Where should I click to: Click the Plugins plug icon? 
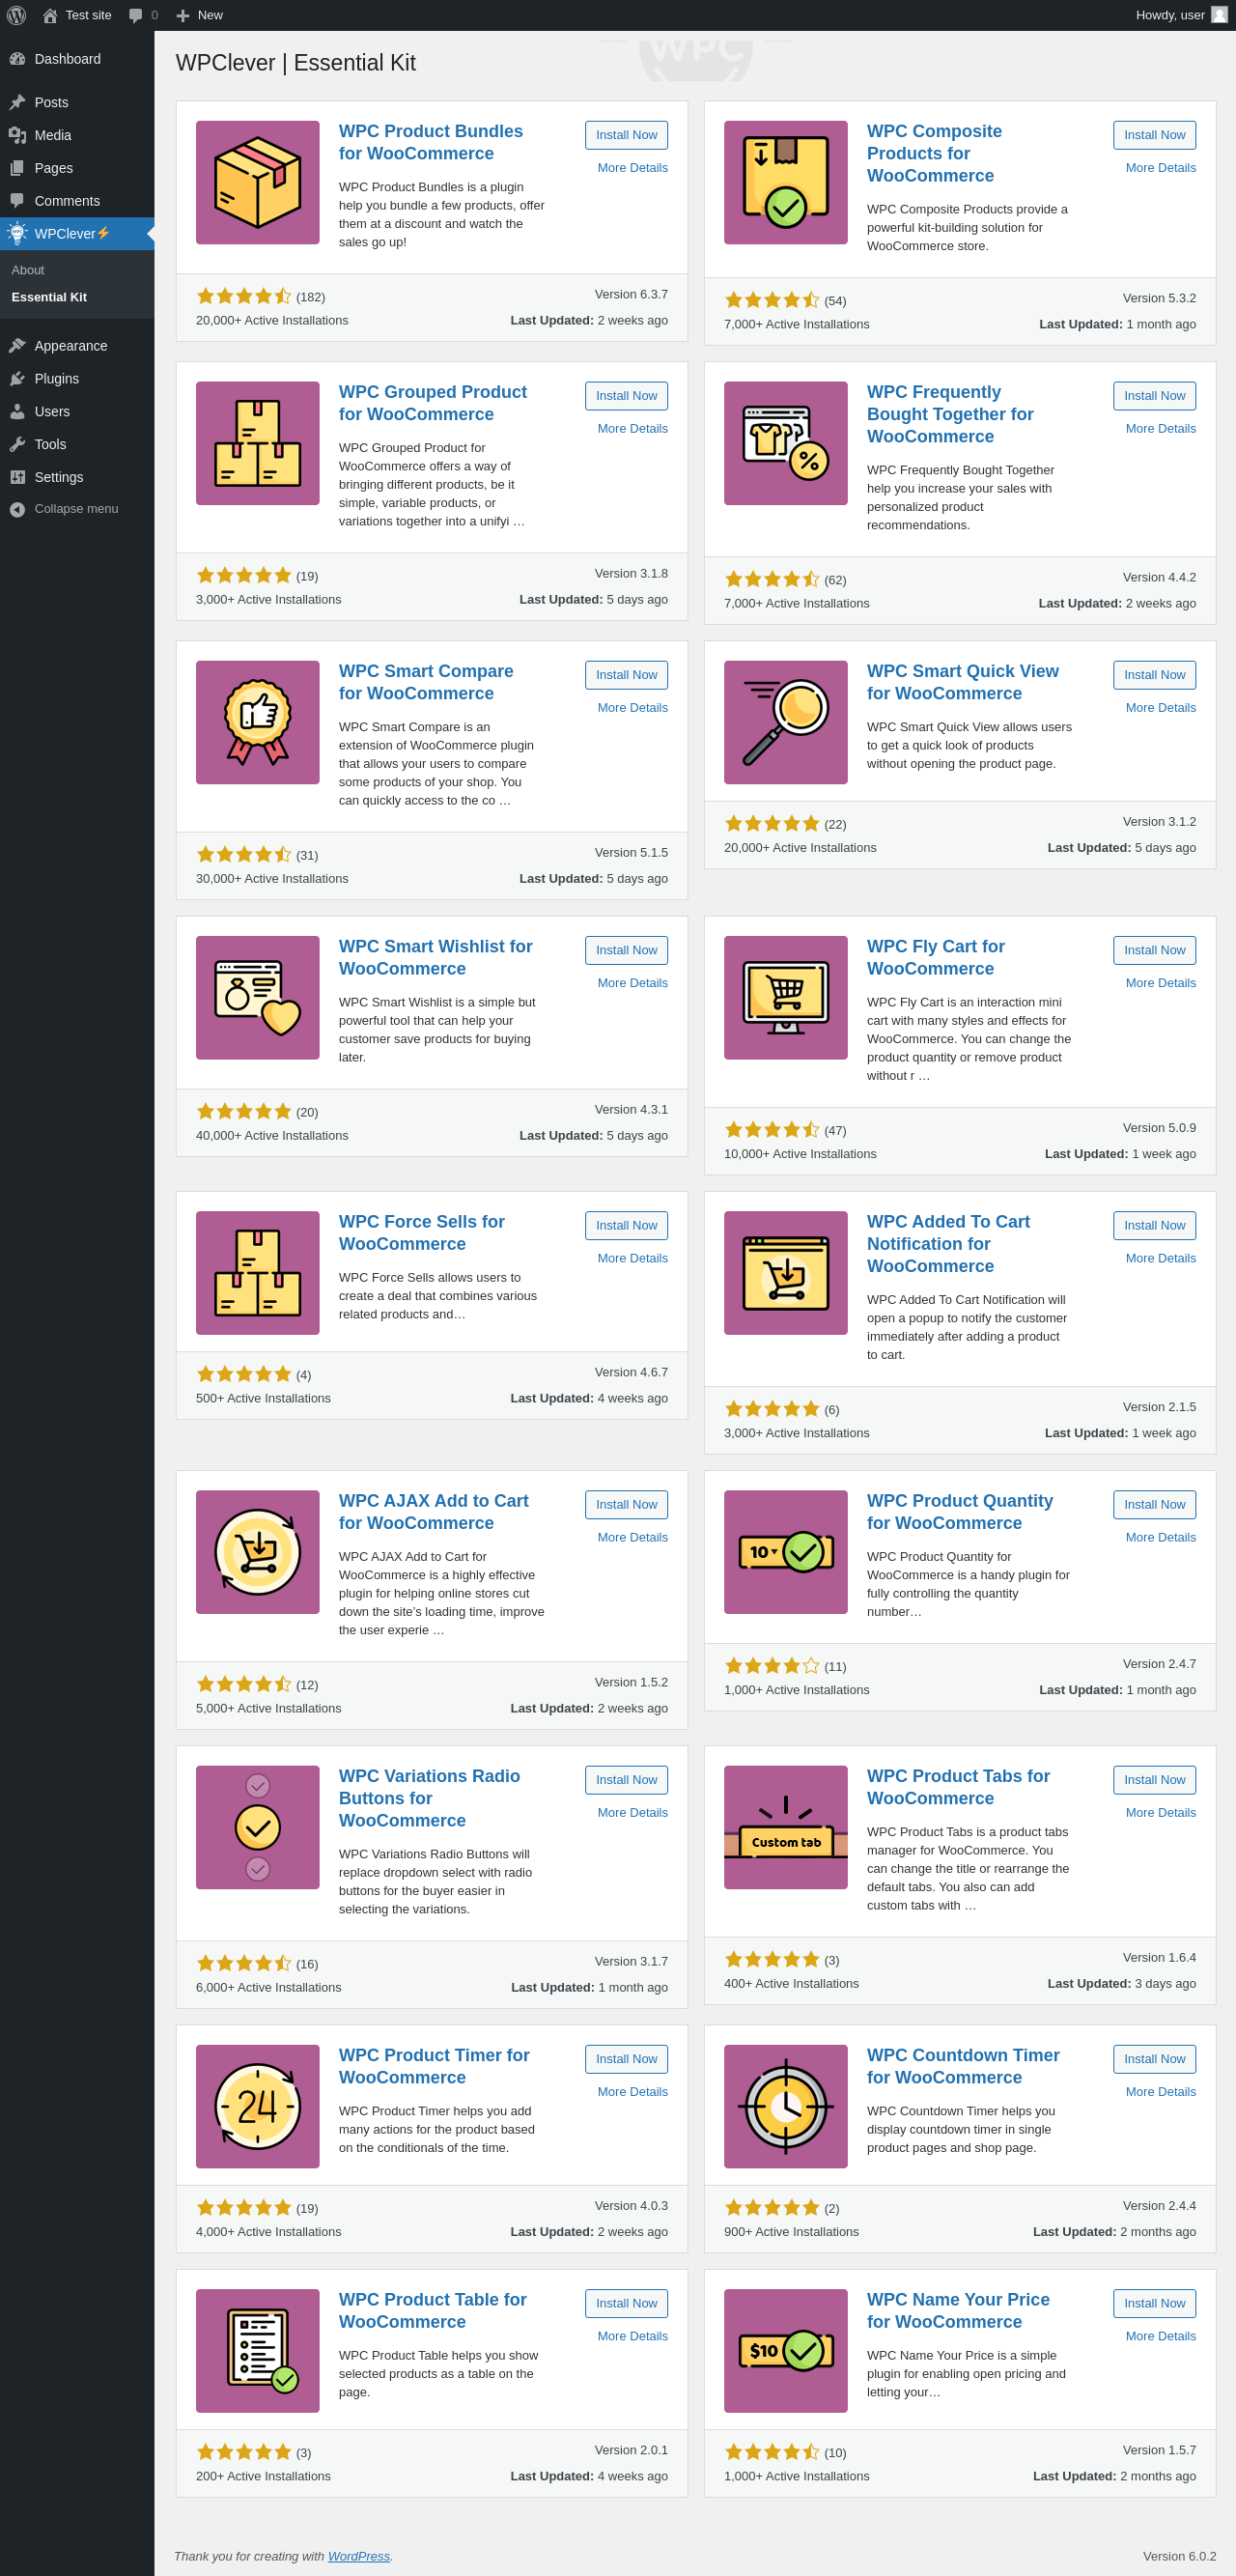coord(17,379)
